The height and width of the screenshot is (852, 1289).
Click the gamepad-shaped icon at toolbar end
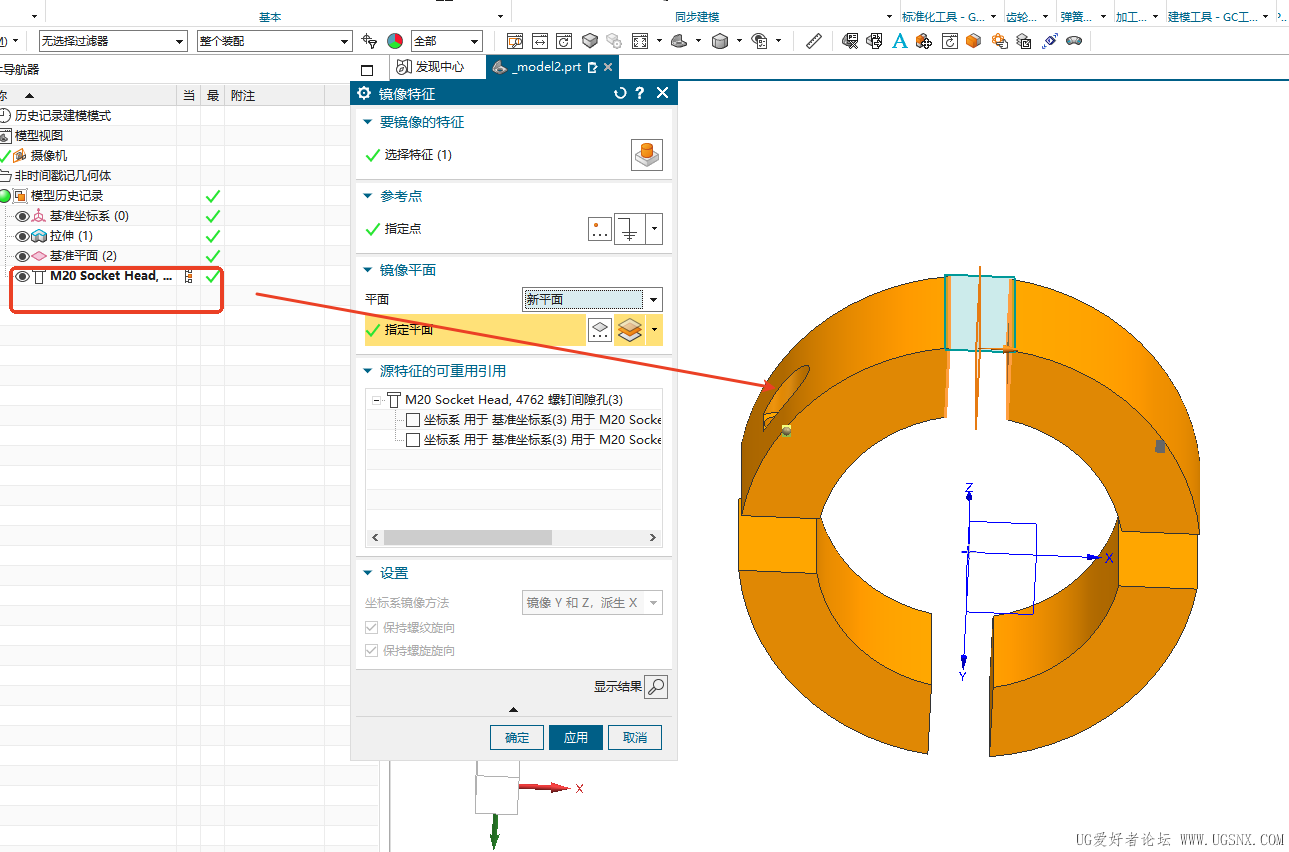[1074, 41]
